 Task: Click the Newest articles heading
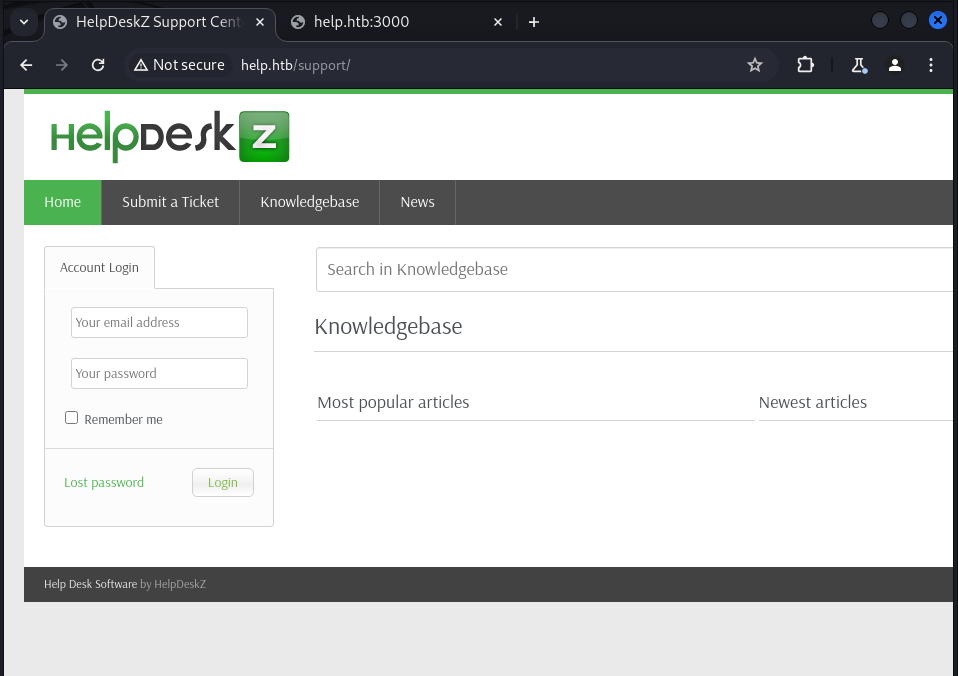pyautogui.click(x=813, y=402)
